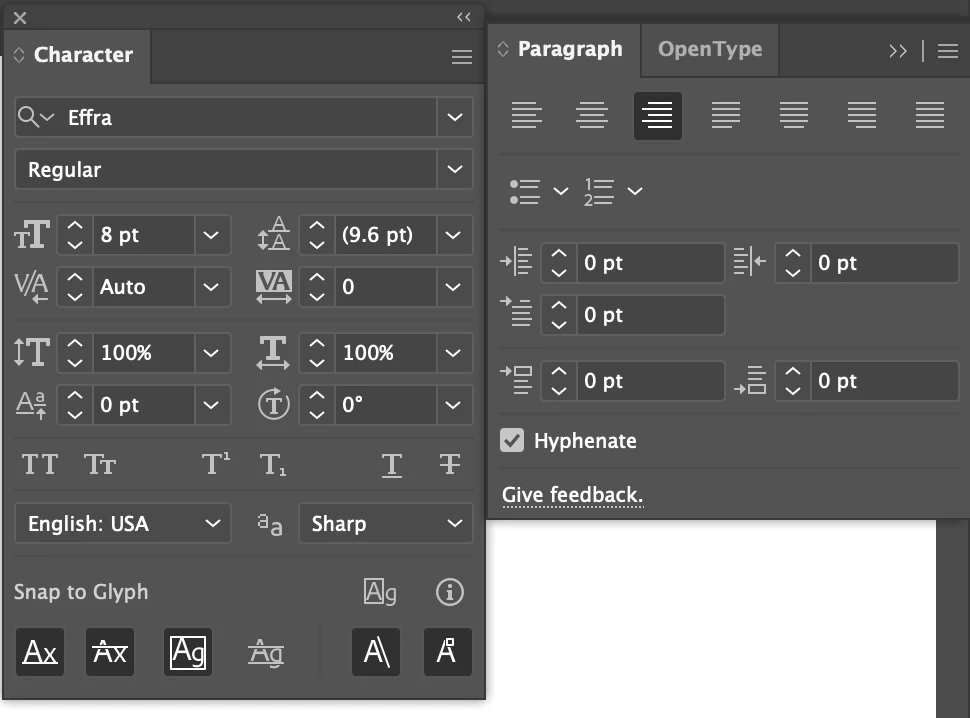
Task: Toggle Superscript text style
Action: [216, 464]
